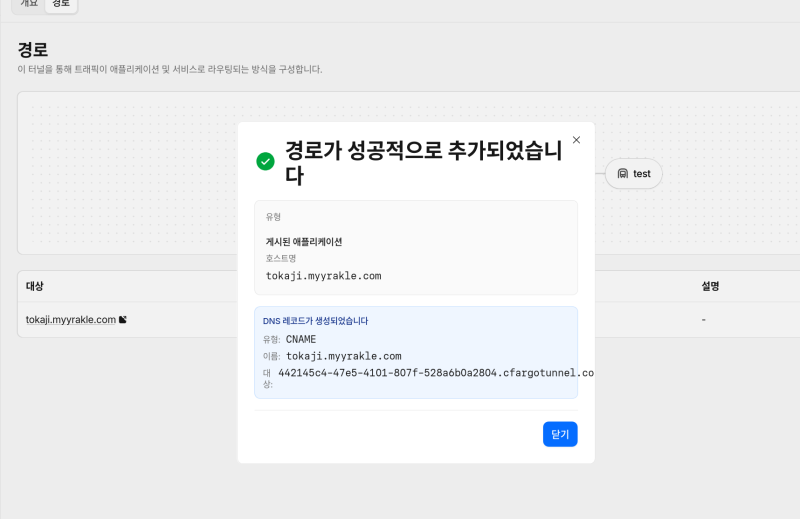Image resolution: width=800 pixels, height=519 pixels.
Task: Click the dash in the 설명 column cell
Action: [x=704, y=320]
